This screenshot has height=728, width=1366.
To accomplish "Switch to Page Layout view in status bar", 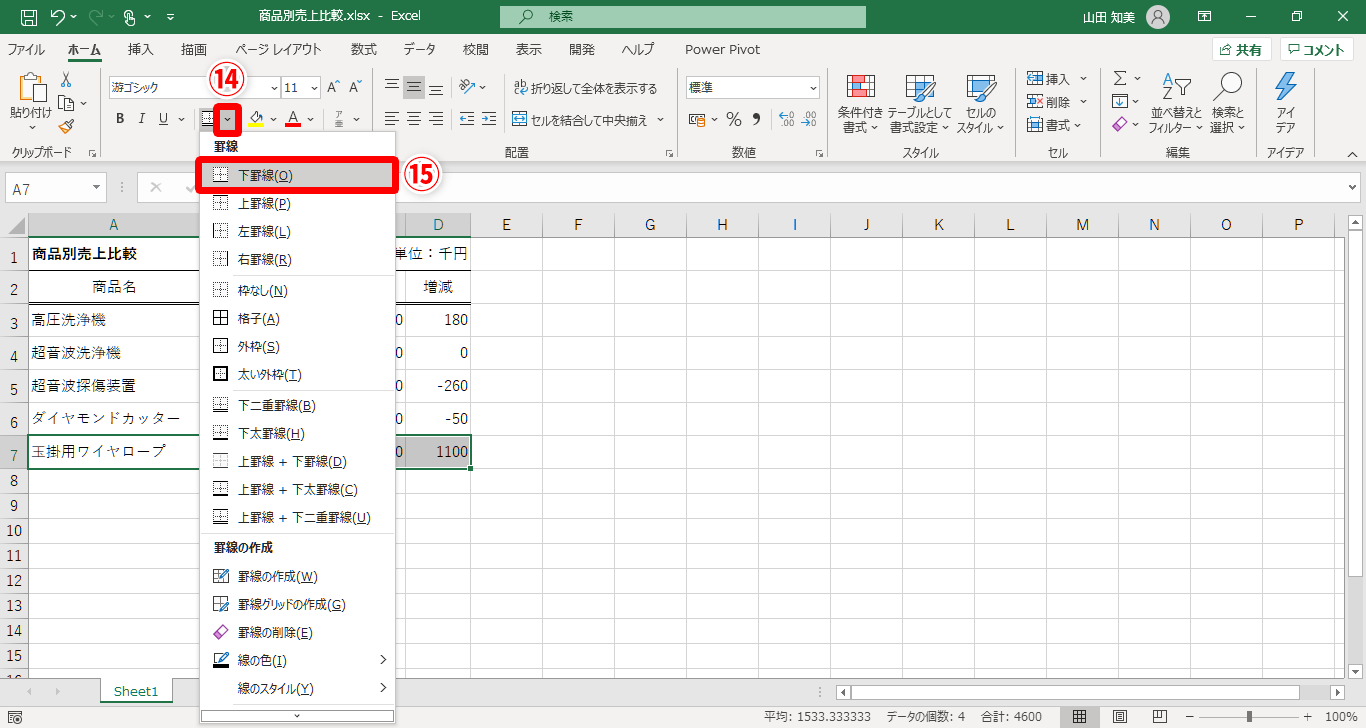I will click(1120, 717).
